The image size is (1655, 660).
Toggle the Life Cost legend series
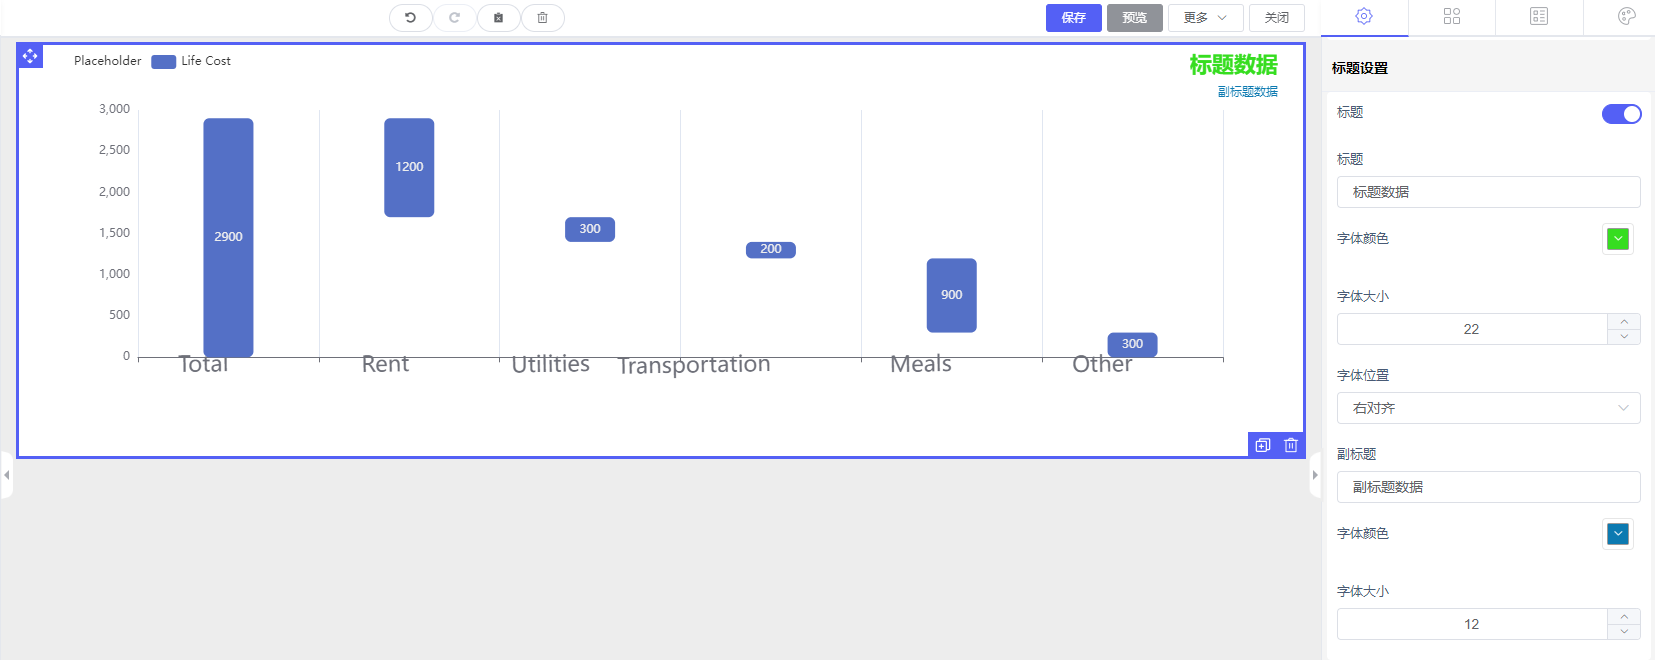coord(192,61)
